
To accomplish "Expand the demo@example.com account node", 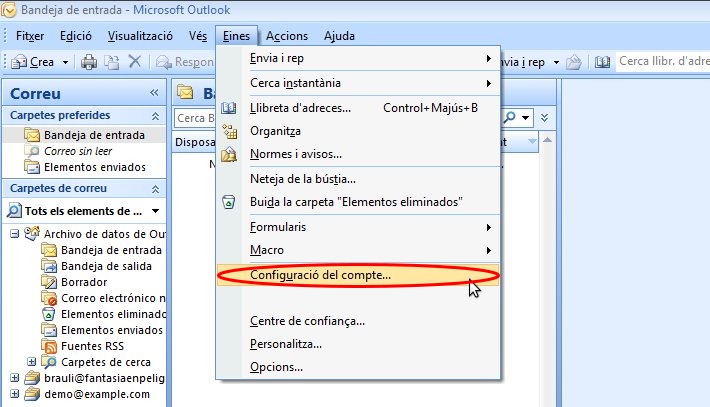I will pos(14,394).
